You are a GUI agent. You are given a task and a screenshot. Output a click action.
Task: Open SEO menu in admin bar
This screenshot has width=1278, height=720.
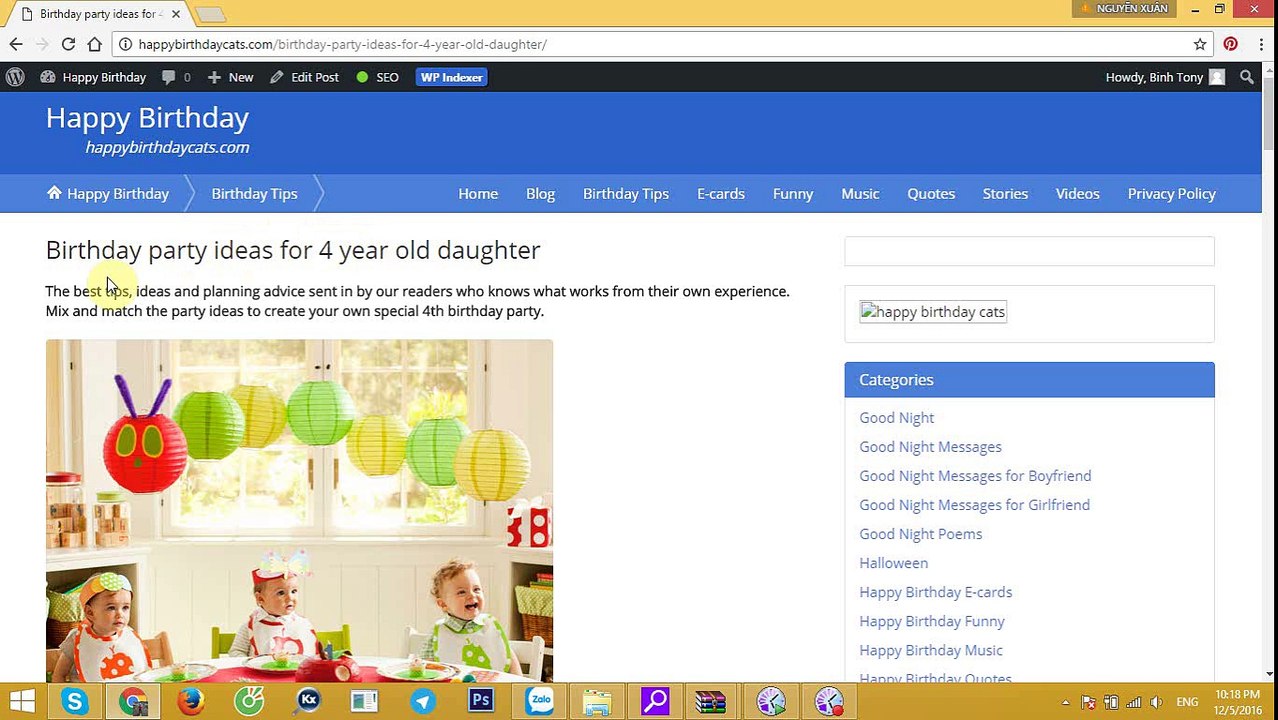(x=377, y=77)
